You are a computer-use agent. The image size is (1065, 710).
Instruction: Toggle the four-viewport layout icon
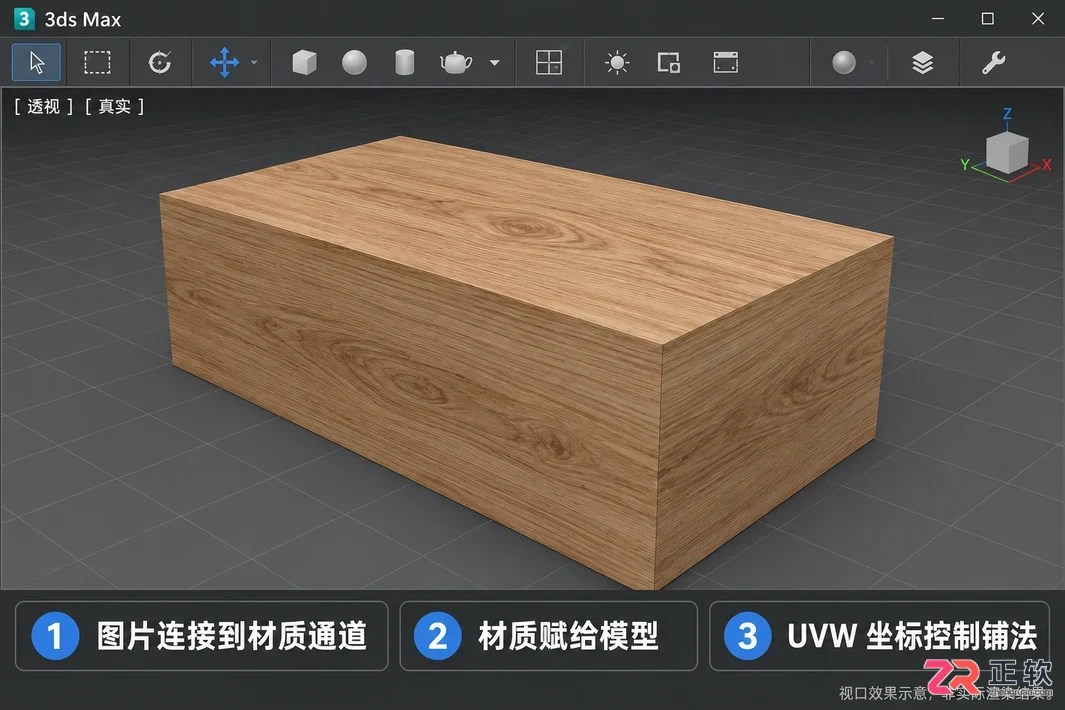tap(549, 63)
